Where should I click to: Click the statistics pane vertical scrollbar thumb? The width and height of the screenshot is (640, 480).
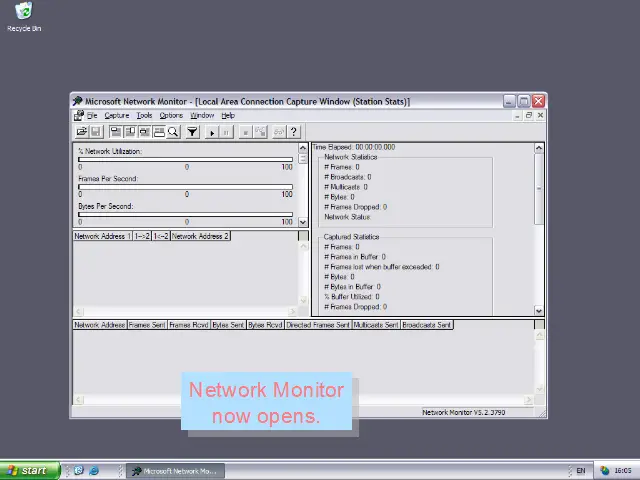539,189
